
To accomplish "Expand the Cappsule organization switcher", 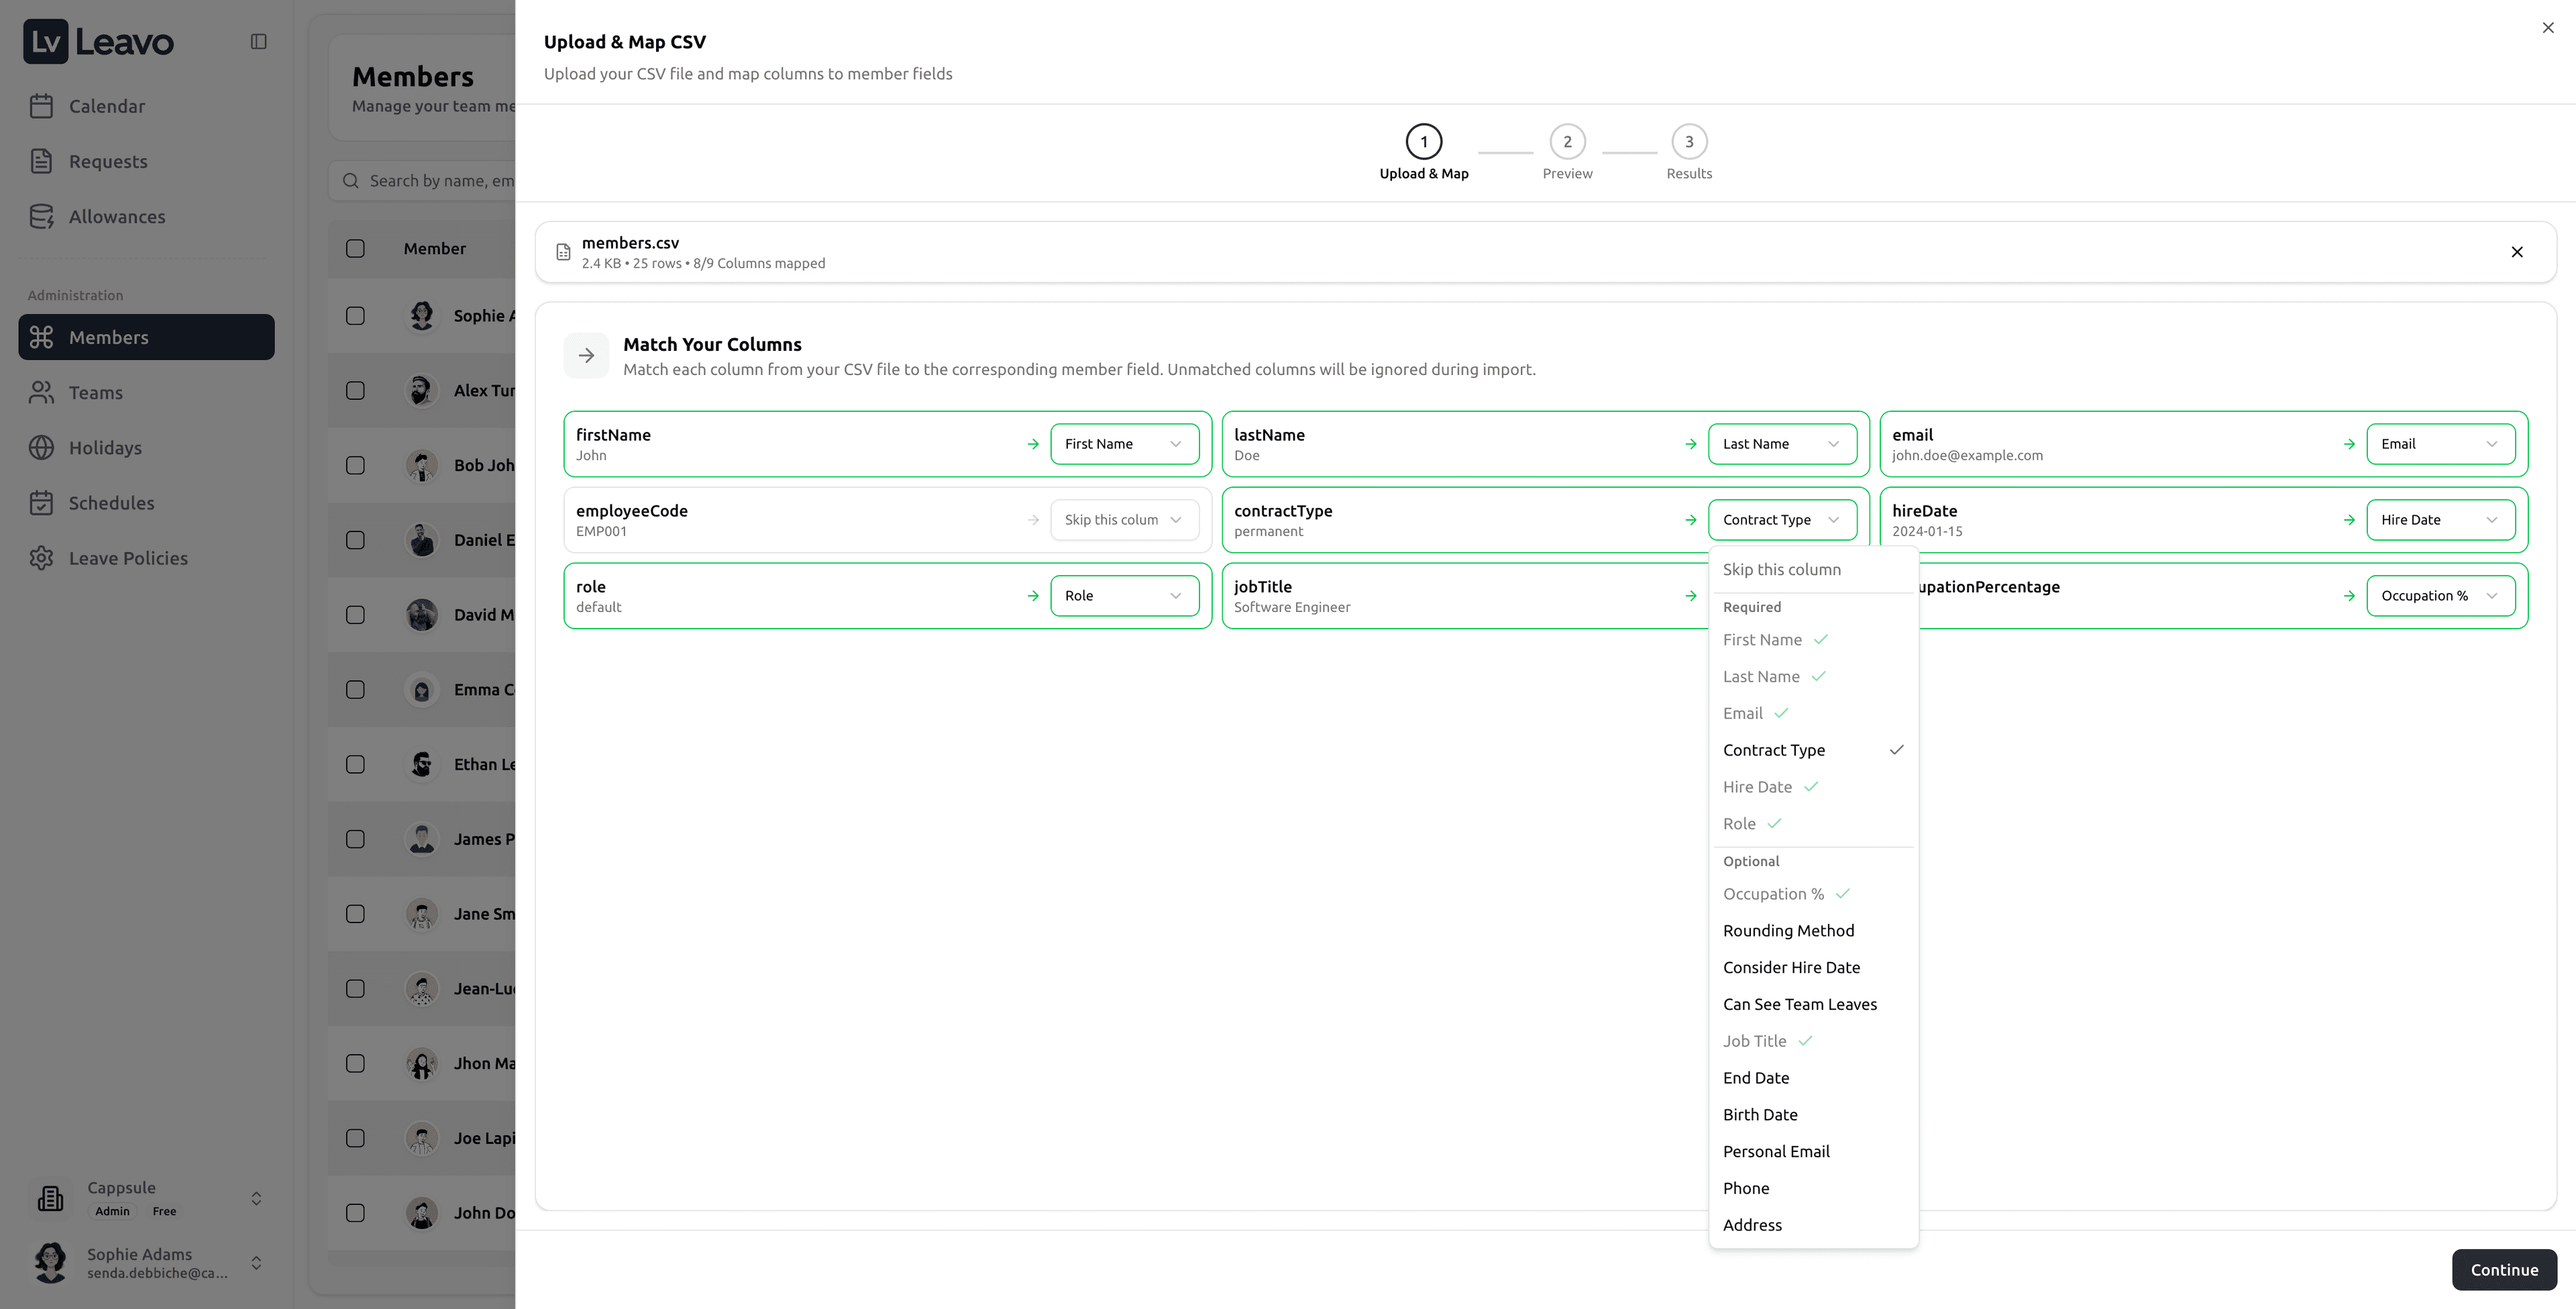I will point(256,1198).
